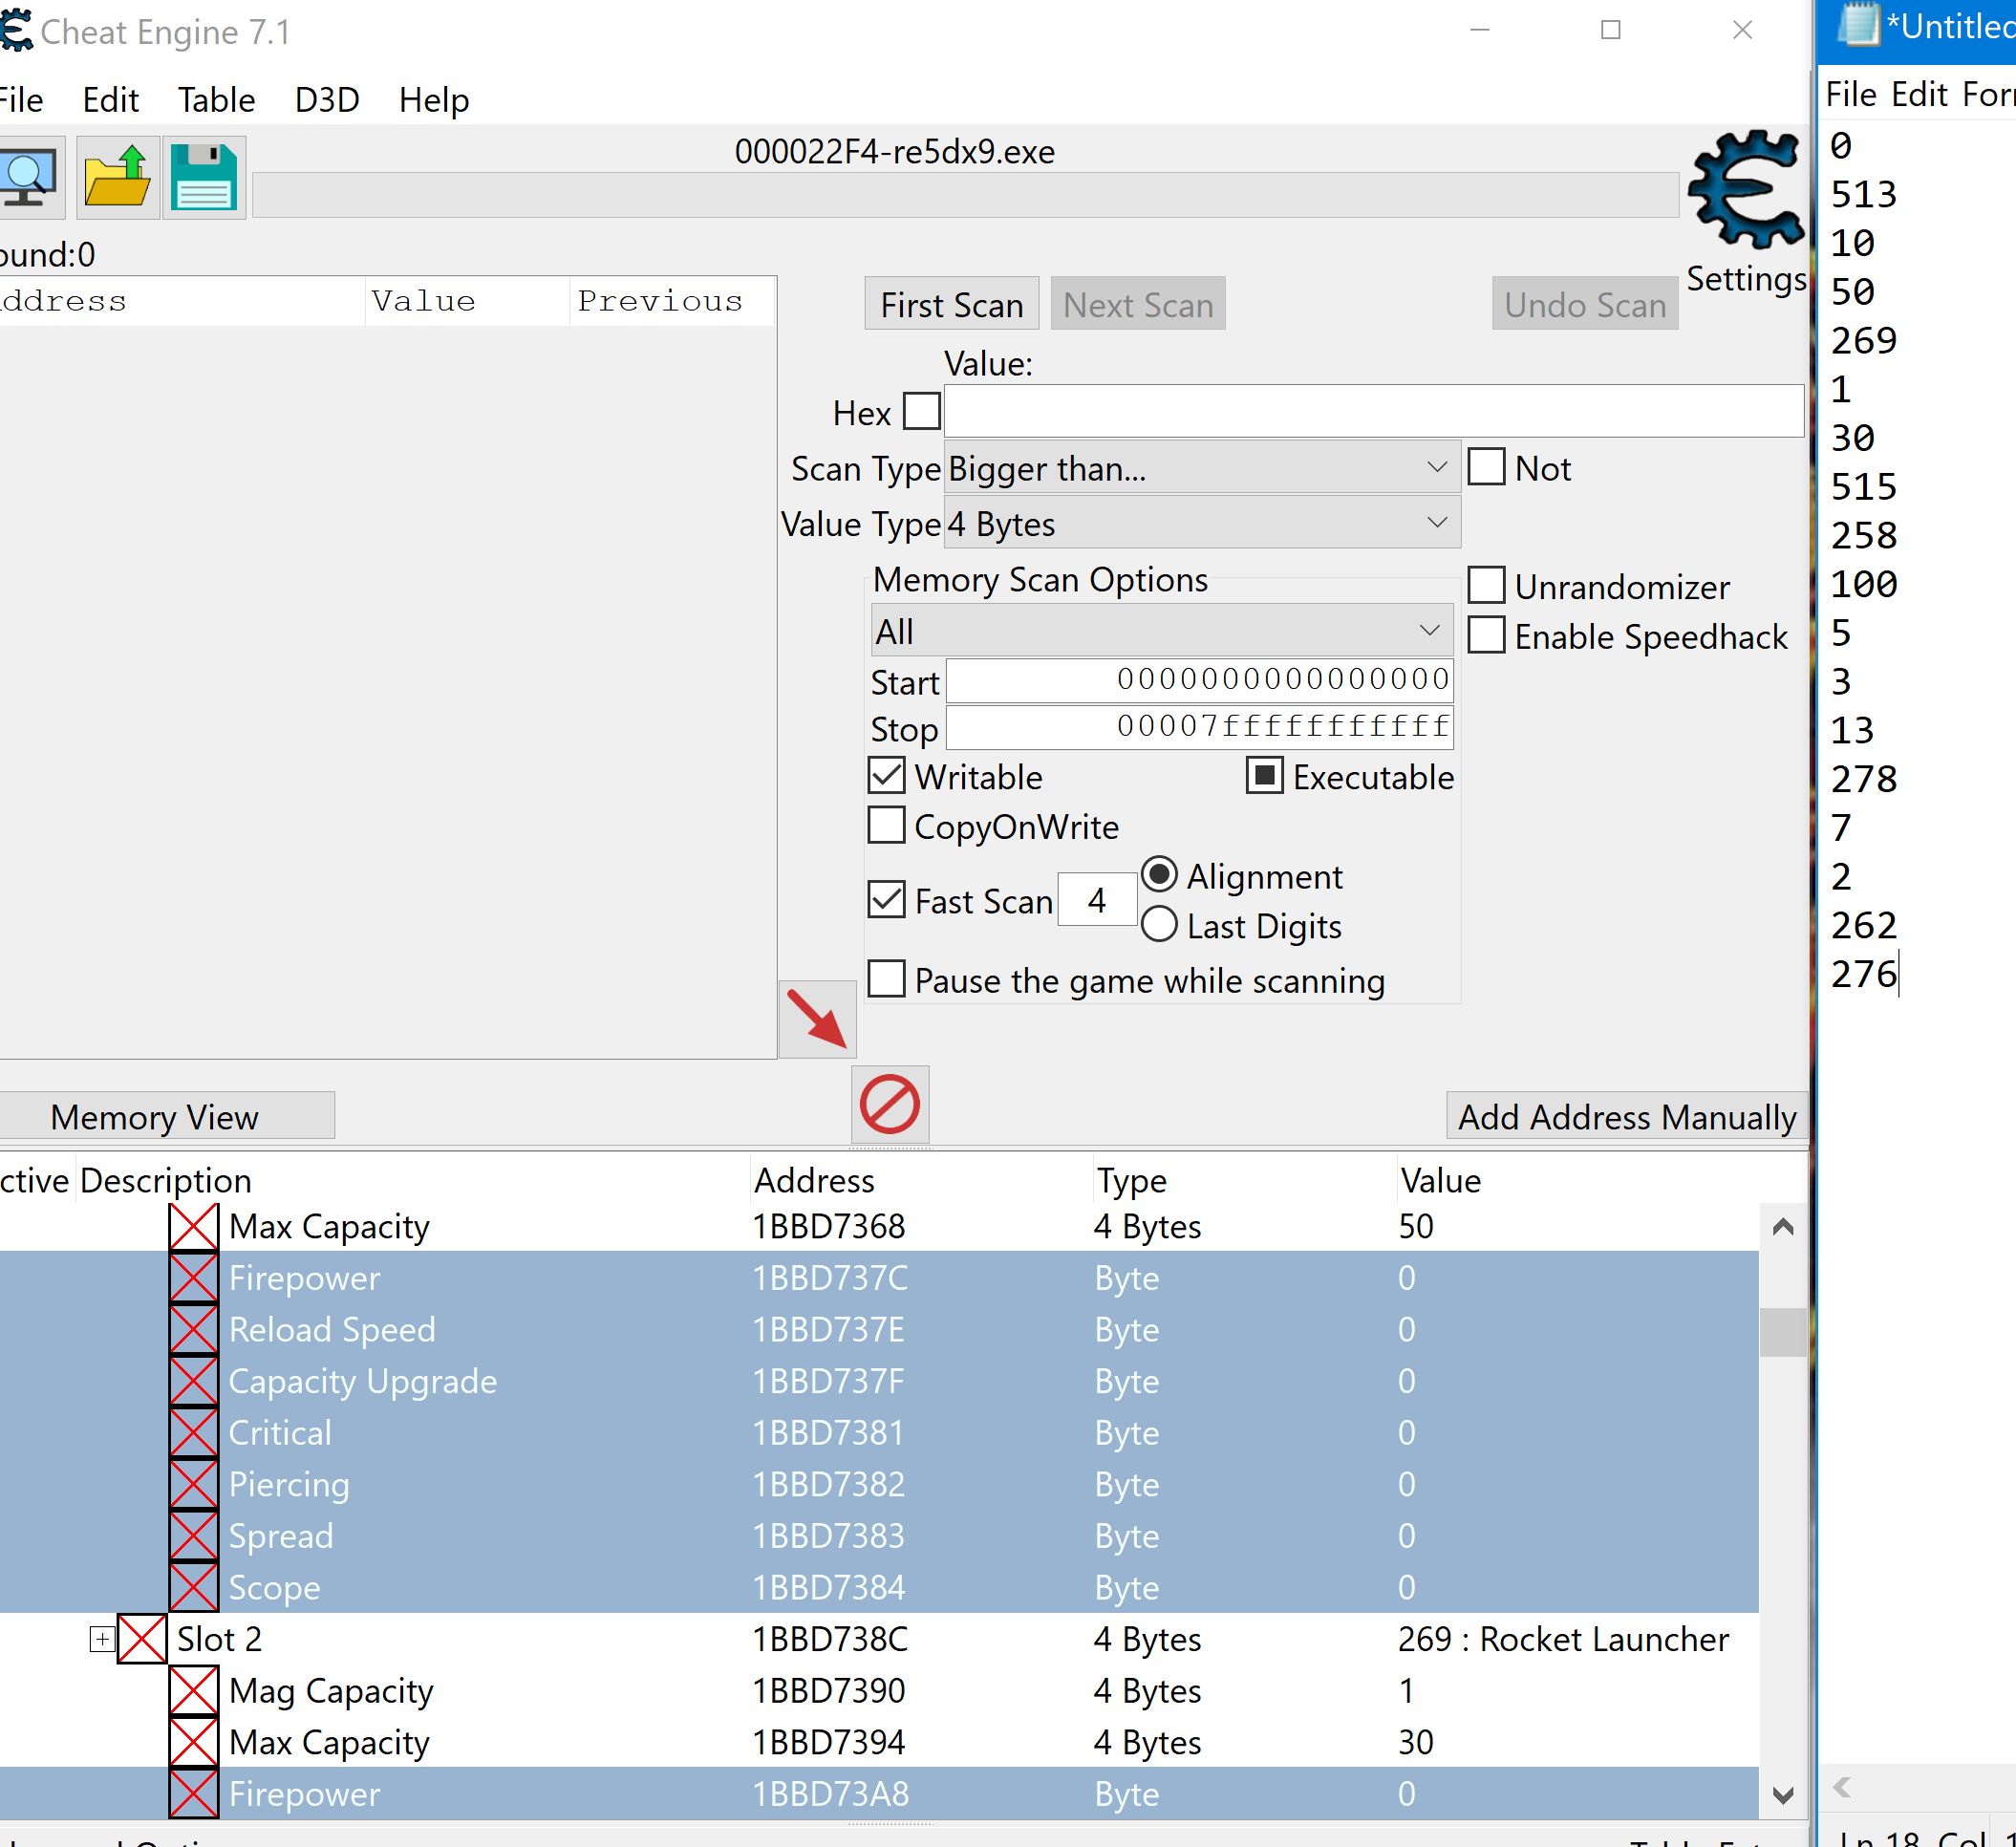Click the First Scan button
Image resolution: width=2016 pixels, height=1847 pixels.
click(951, 305)
